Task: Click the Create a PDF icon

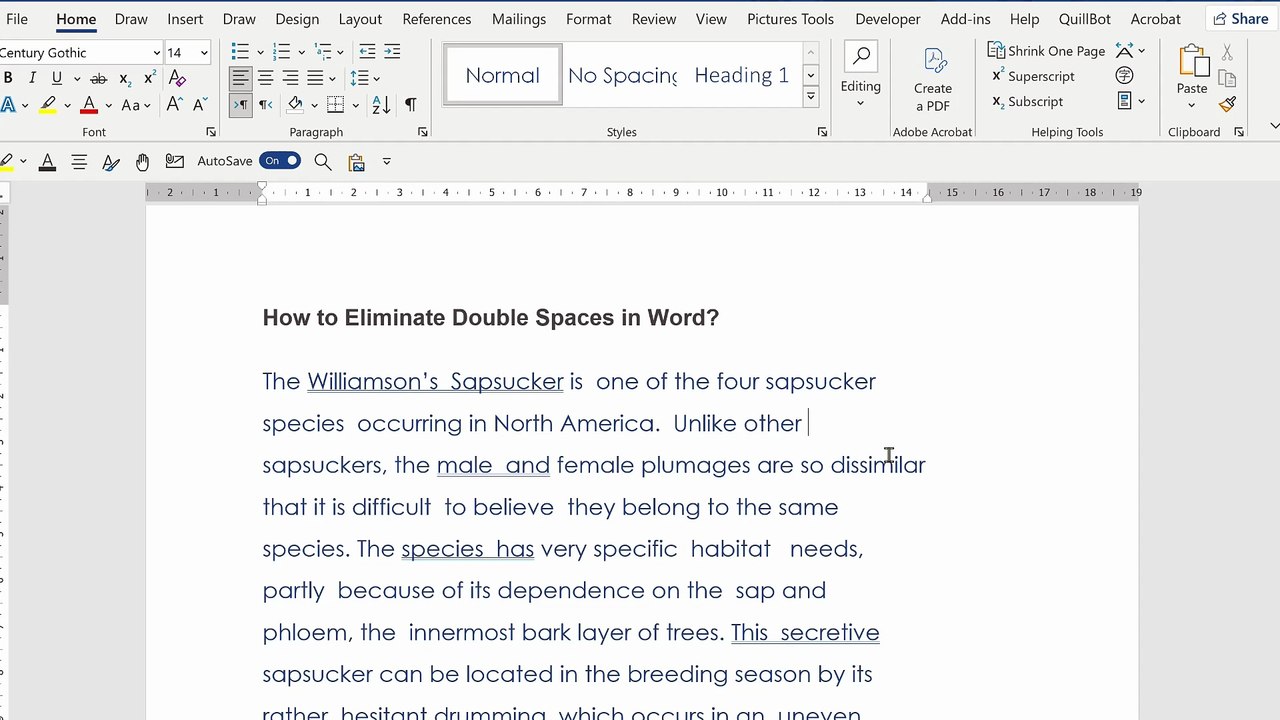Action: point(935,62)
